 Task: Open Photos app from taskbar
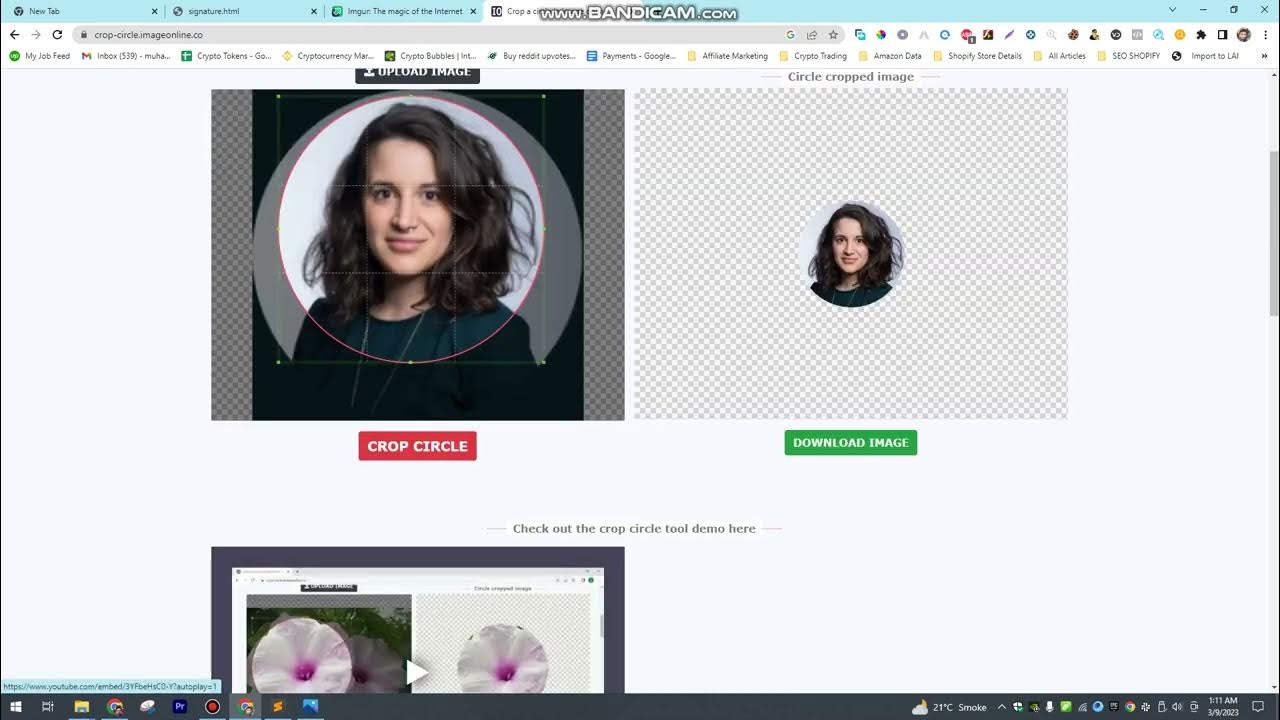click(x=310, y=707)
